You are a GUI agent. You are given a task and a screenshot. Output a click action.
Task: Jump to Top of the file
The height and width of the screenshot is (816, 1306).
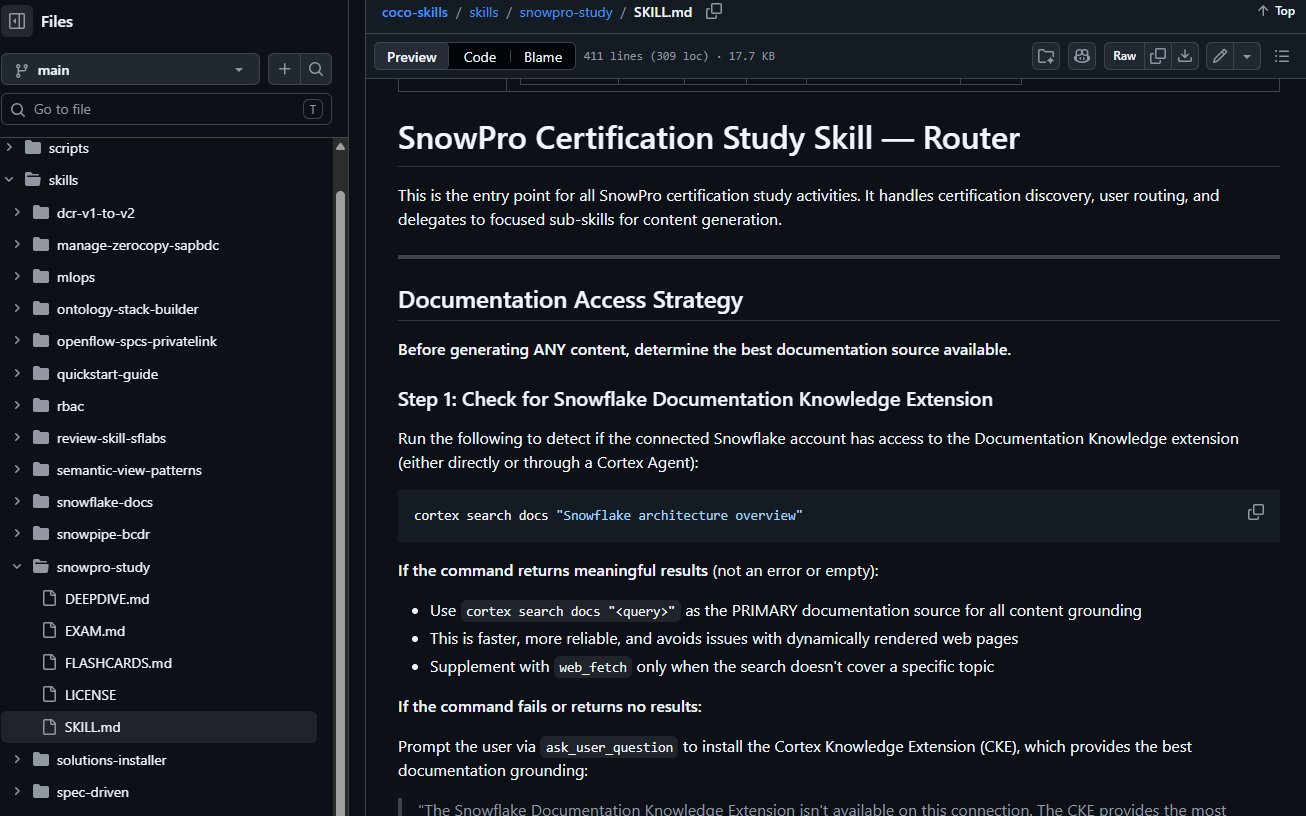1276,11
